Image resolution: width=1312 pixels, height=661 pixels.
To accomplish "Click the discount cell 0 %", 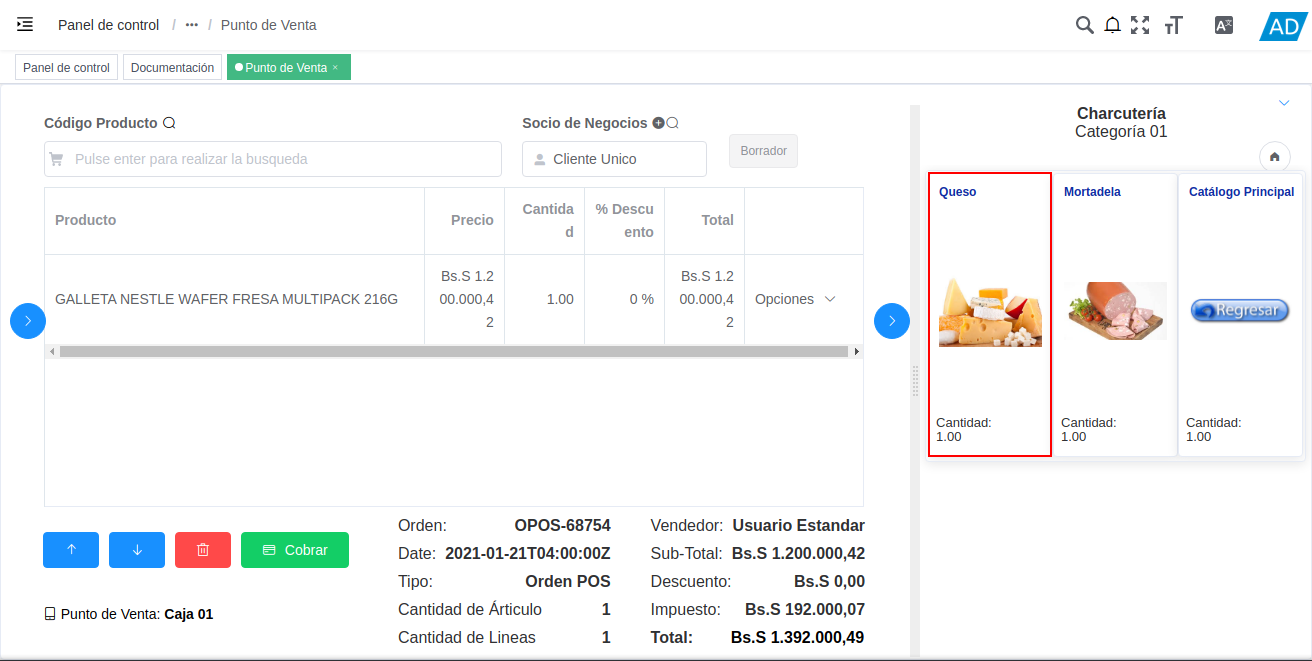I will coord(625,299).
